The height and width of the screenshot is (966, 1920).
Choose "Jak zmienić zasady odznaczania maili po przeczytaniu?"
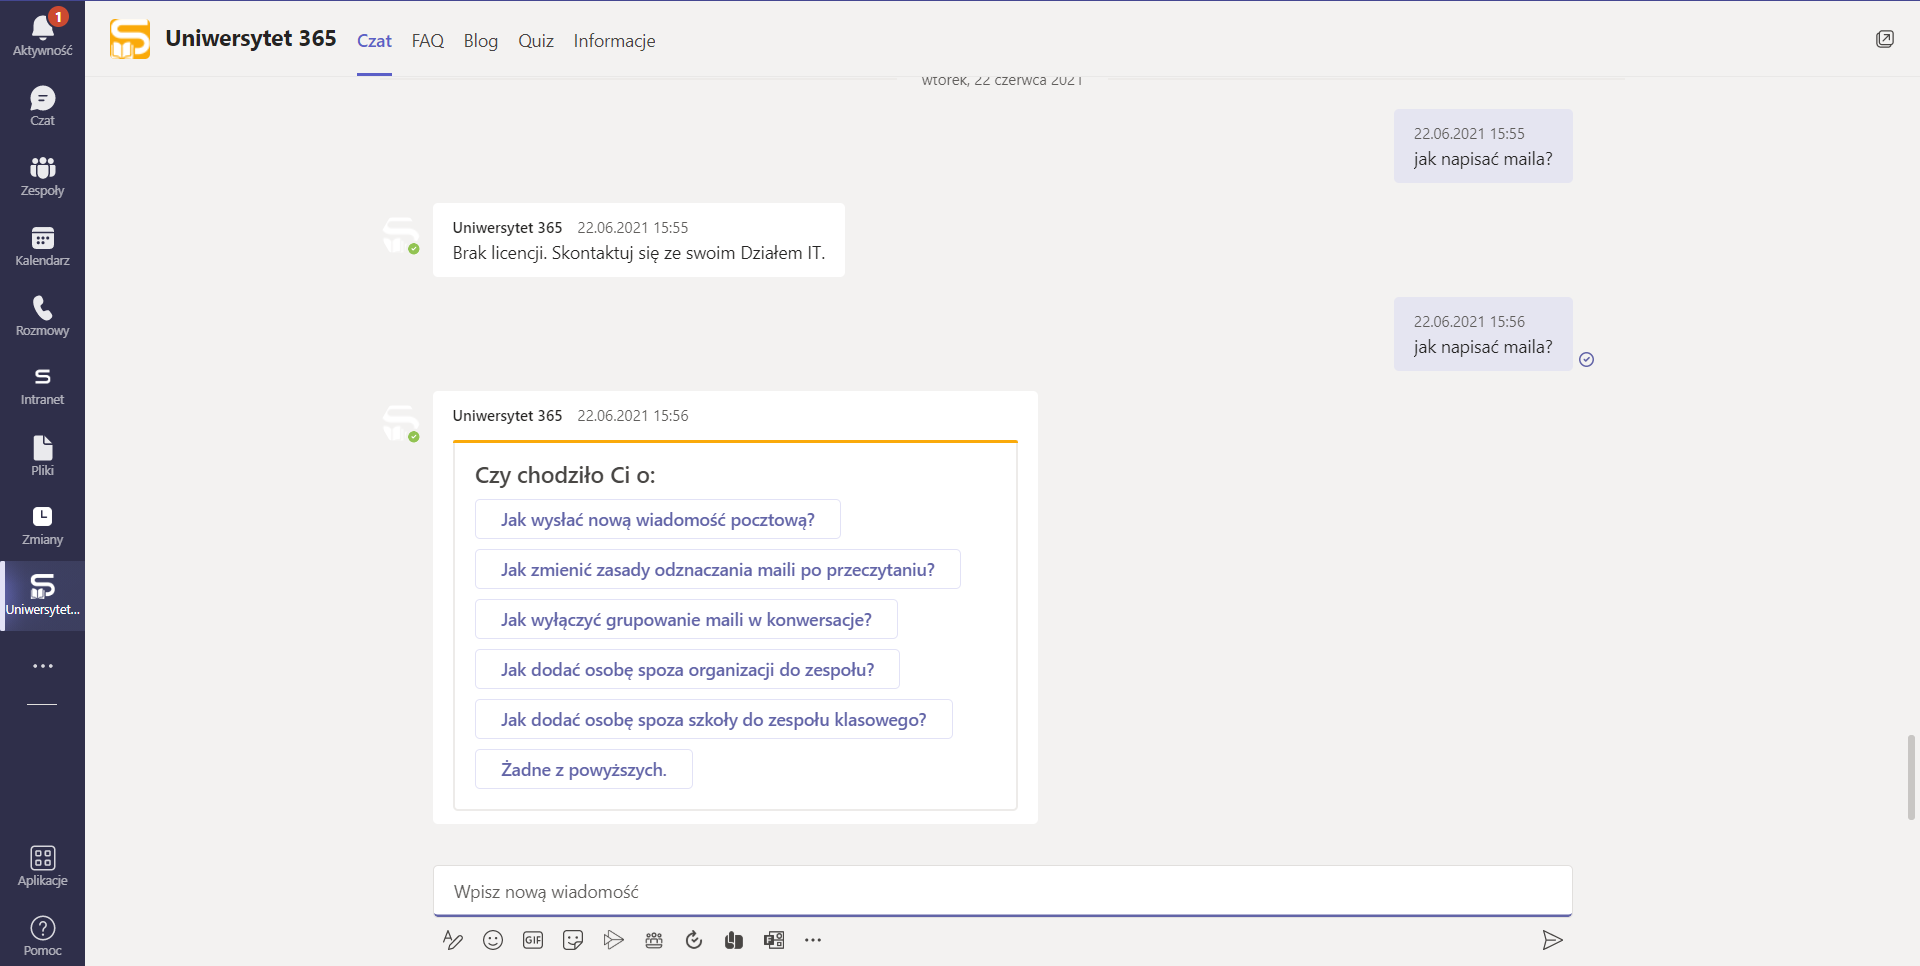click(718, 570)
